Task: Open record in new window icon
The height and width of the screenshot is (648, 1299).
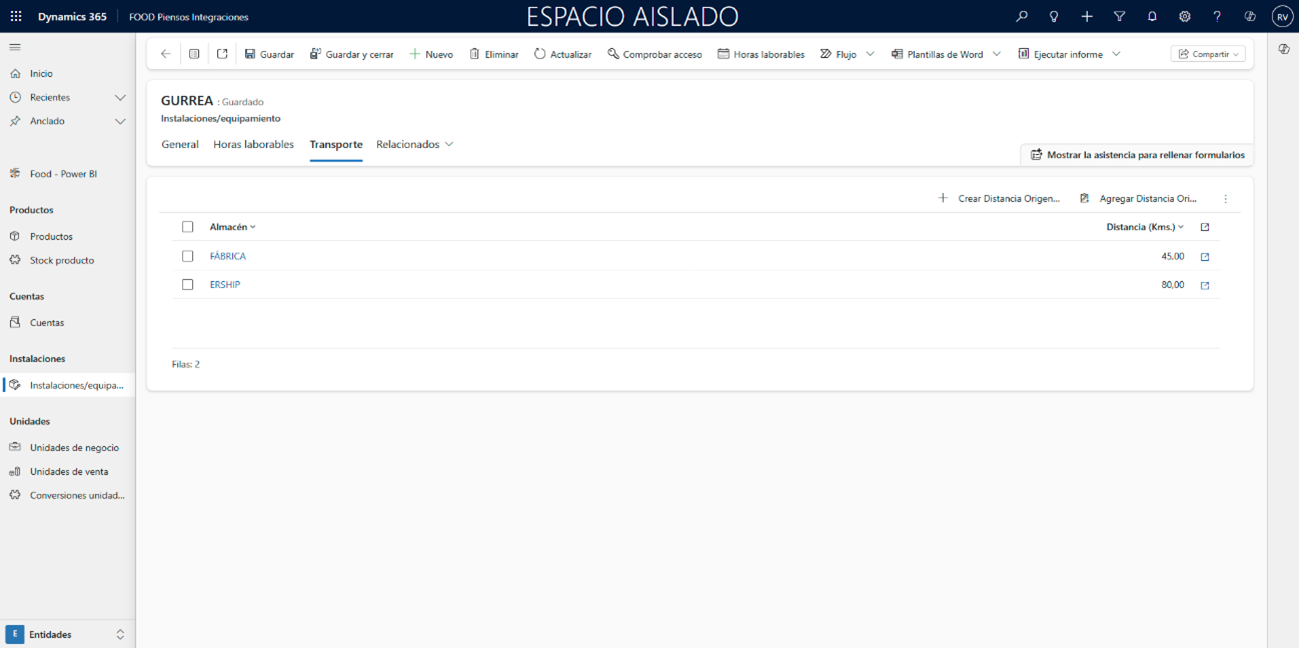Action: [222, 54]
